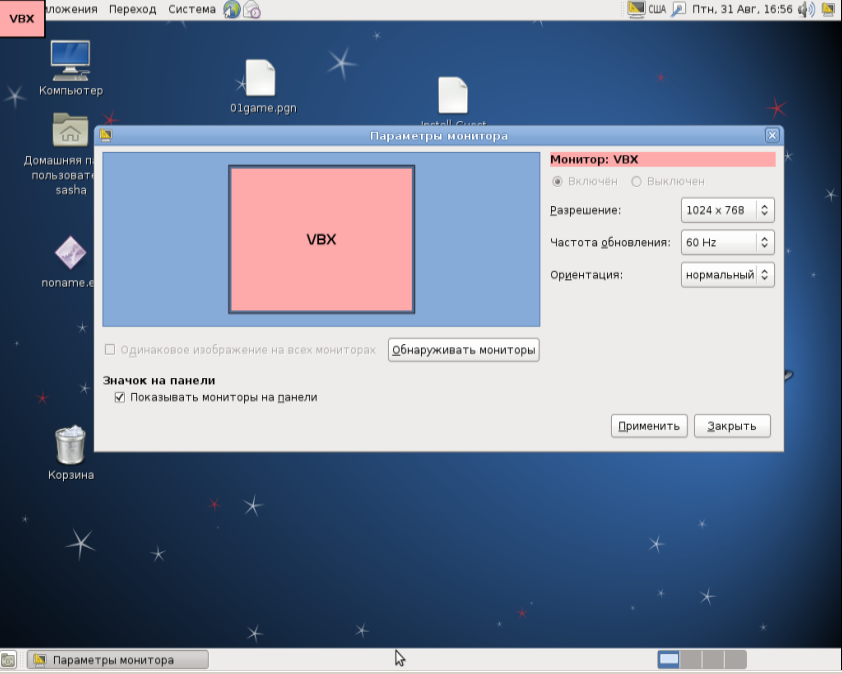The height and width of the screenshot is (674, 842).
Task: Click the Закрыть button
Action: point(732,426)
